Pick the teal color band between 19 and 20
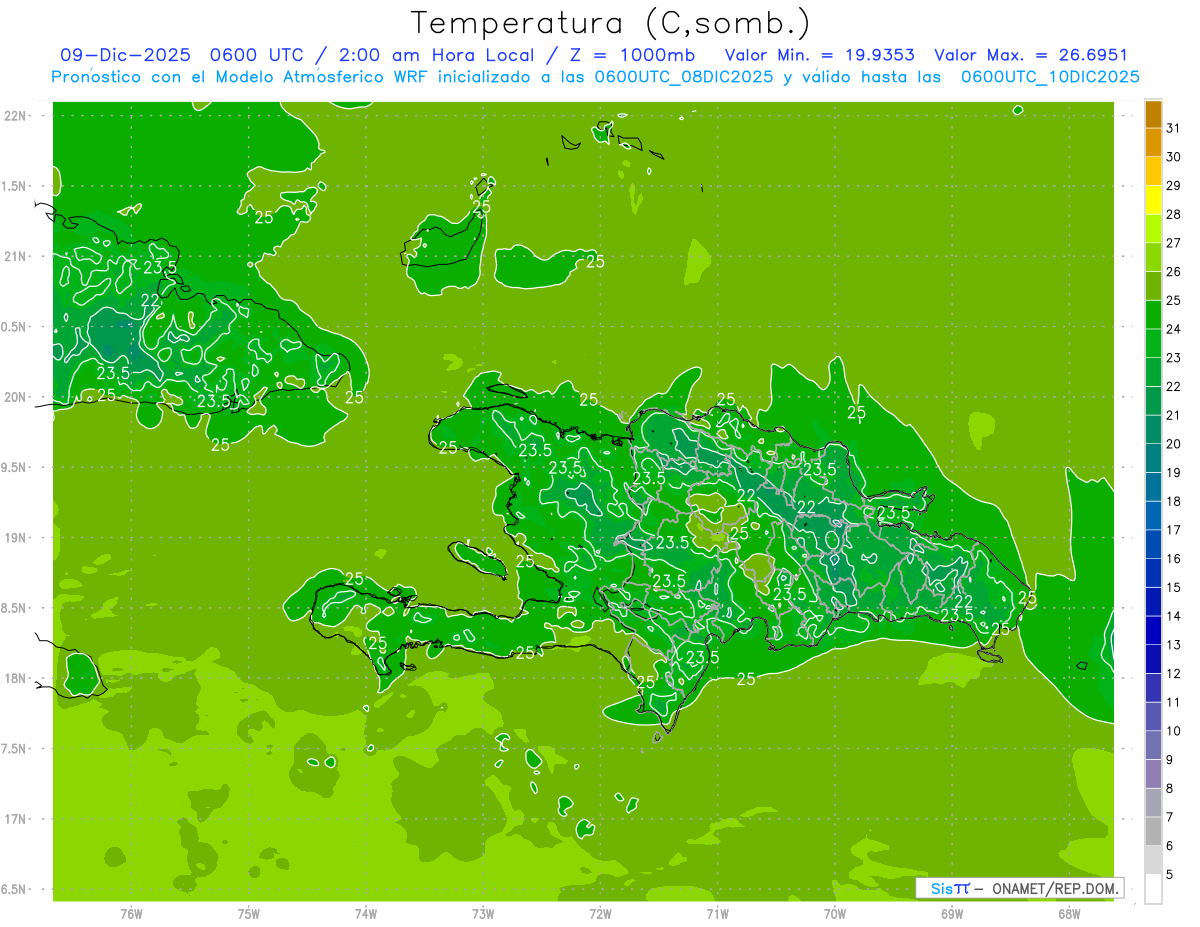1200x927 pixels. coord(1153,458)
